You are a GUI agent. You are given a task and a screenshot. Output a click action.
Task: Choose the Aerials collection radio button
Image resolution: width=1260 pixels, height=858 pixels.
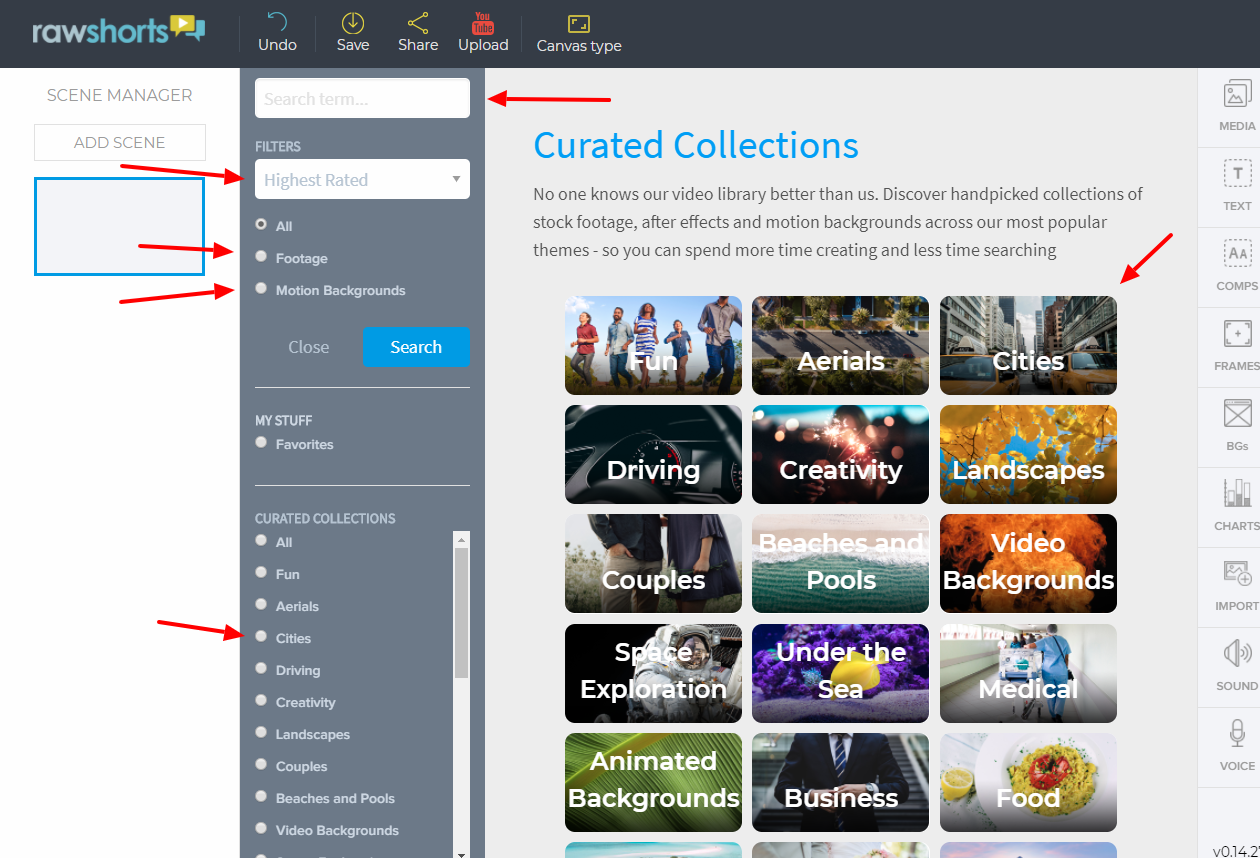point(261,604)
